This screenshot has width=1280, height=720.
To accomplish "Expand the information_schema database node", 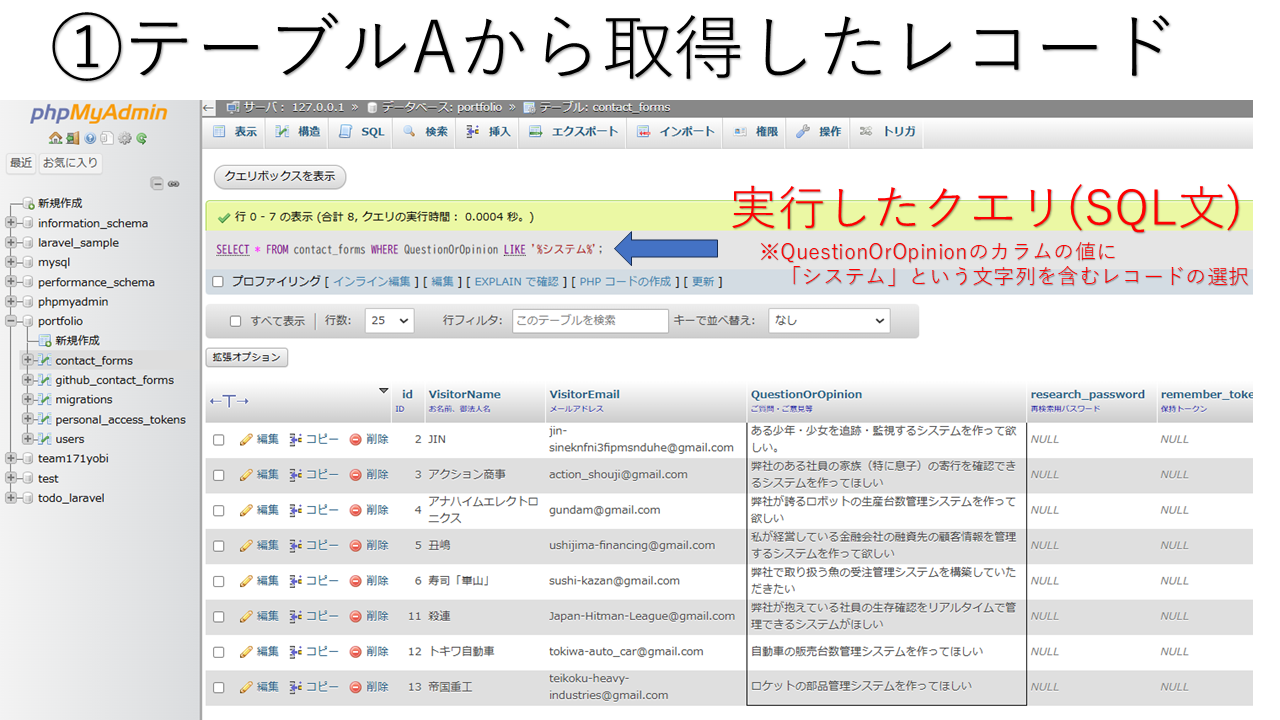I will coord(12,223).
